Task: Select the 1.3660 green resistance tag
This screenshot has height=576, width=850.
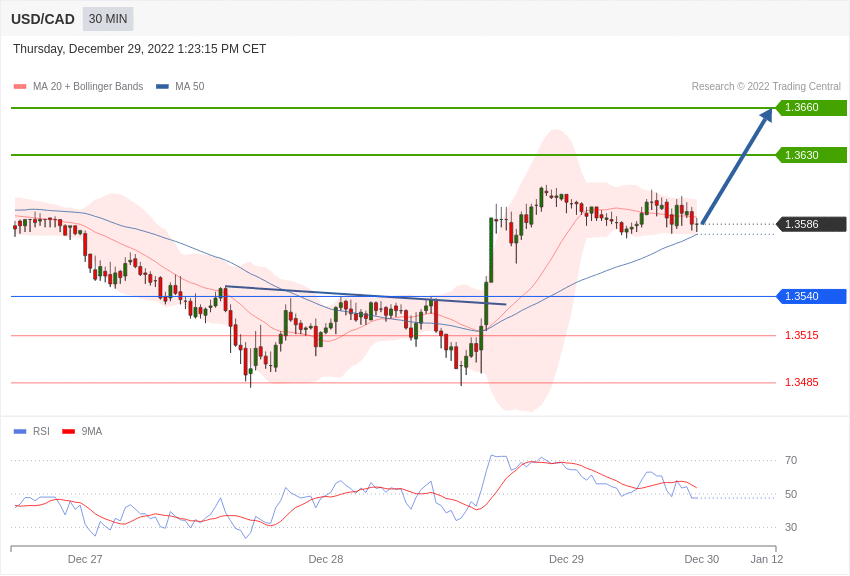Action: [812, 107]
